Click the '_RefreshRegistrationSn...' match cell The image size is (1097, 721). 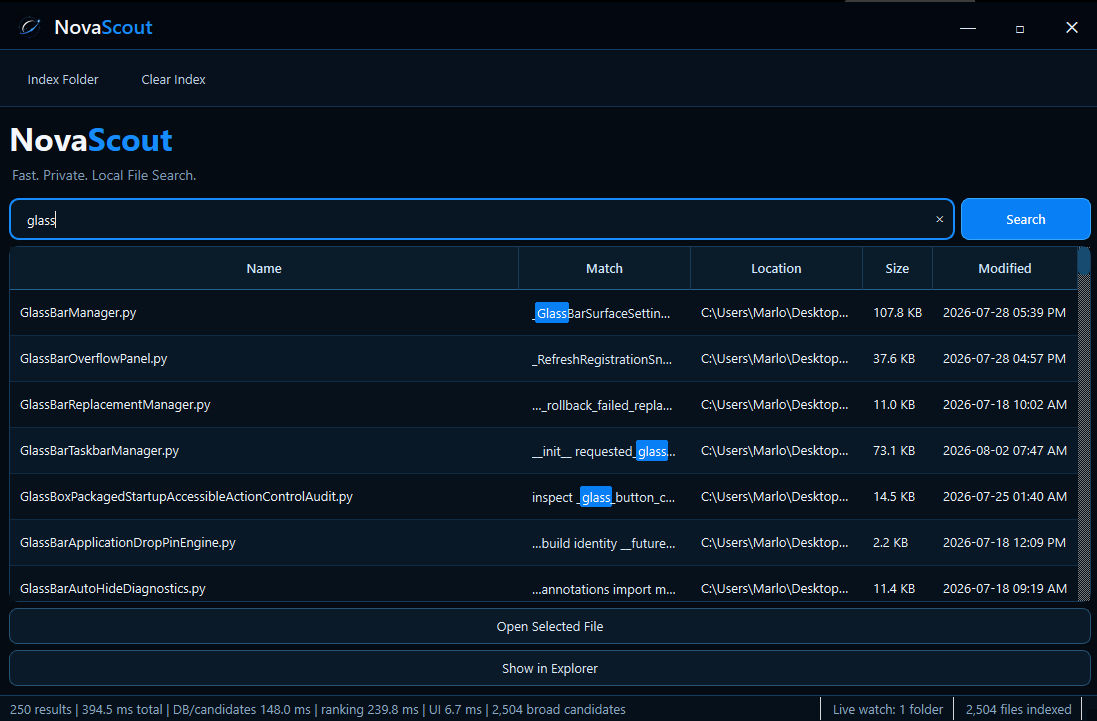point(604,359)
